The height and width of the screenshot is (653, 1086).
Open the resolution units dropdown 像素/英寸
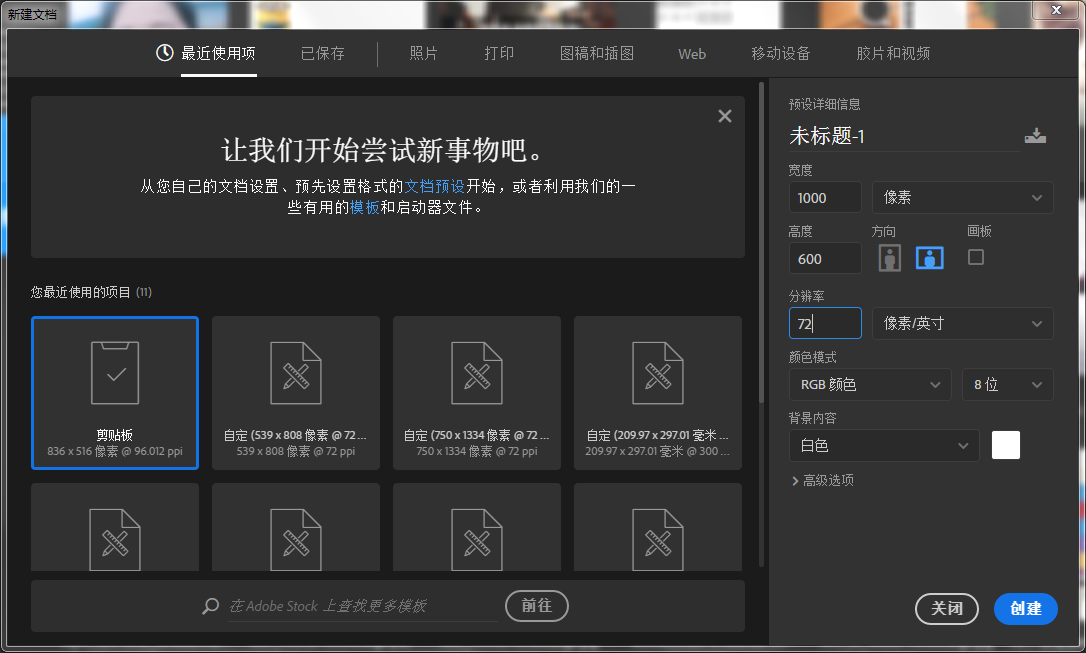coord(962,323)
